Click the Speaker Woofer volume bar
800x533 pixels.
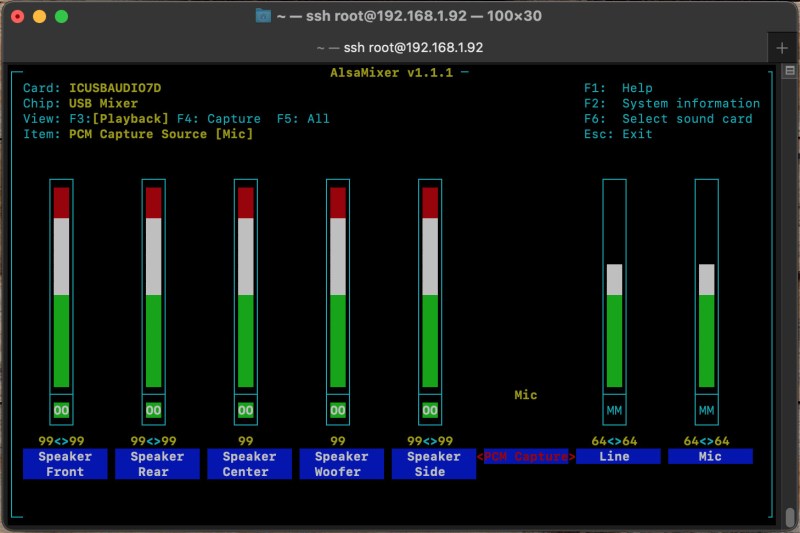coord(338,287)
